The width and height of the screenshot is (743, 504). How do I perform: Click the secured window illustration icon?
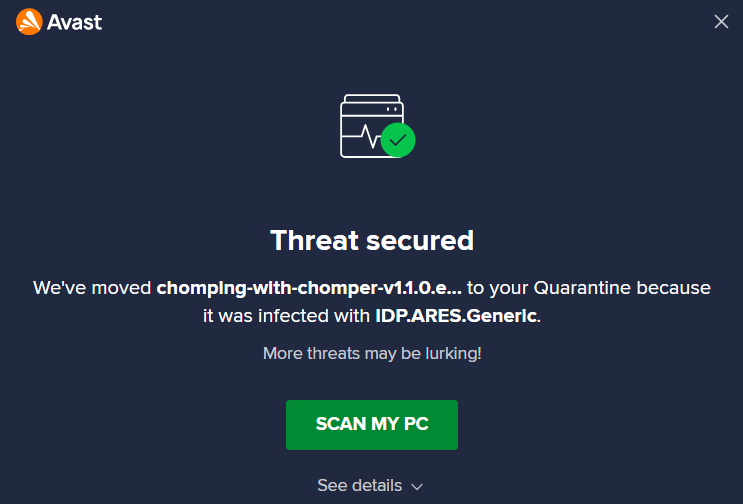click(x=369, y=126)
